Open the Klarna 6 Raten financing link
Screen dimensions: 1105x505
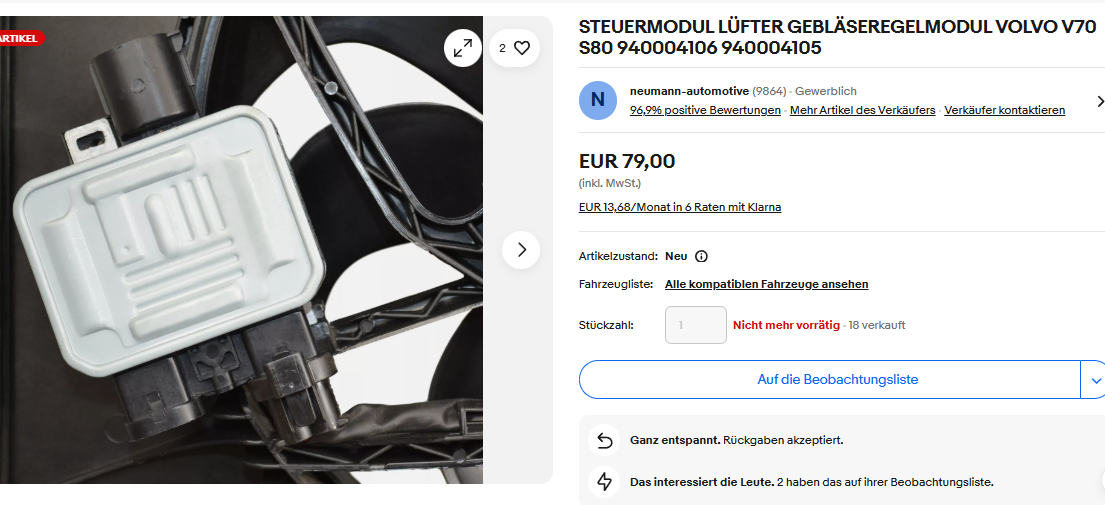[x=680, y=207]
